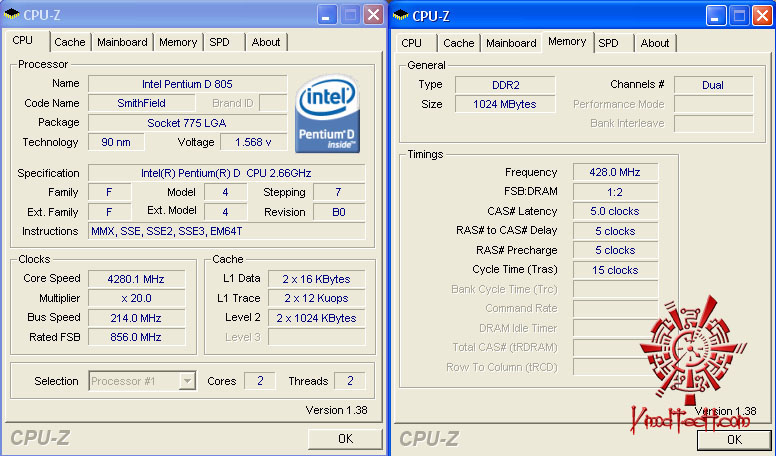
Task: Open Mainboard tab in right window
Action: tap(511, 43)
